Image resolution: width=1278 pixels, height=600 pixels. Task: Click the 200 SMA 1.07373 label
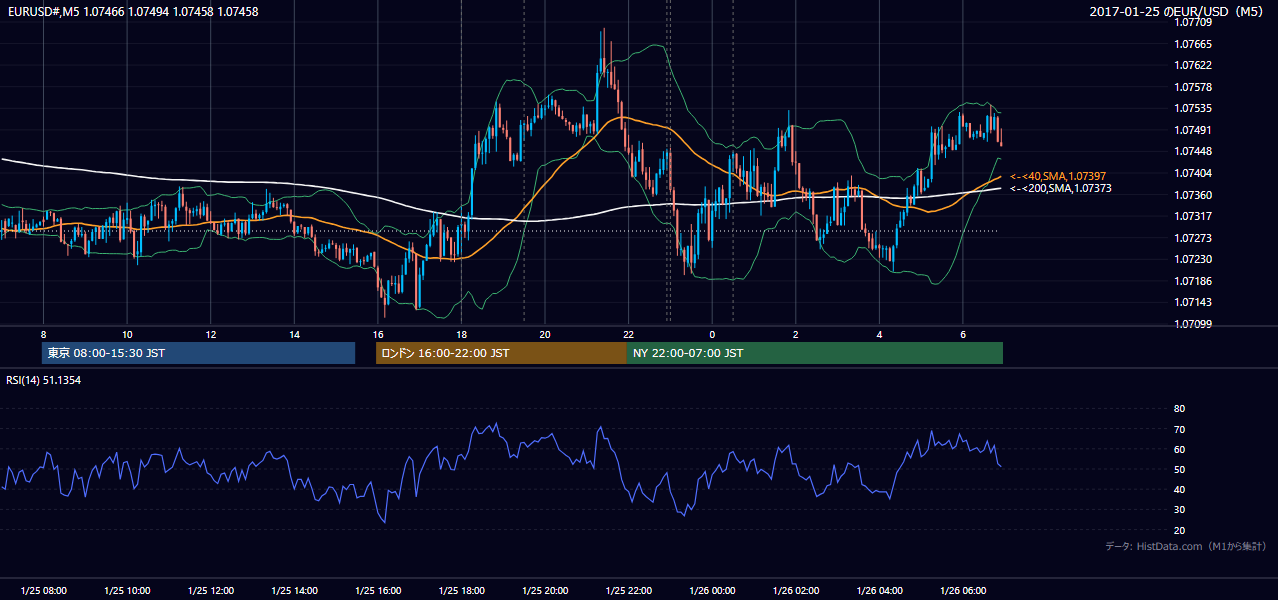(x=1060, y=188)
